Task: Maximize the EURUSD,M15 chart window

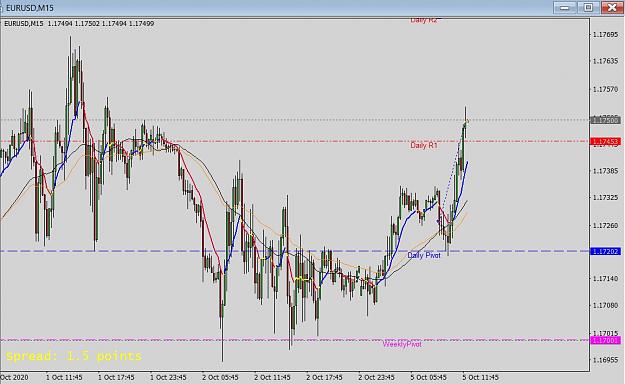Action: coord(588,8)
